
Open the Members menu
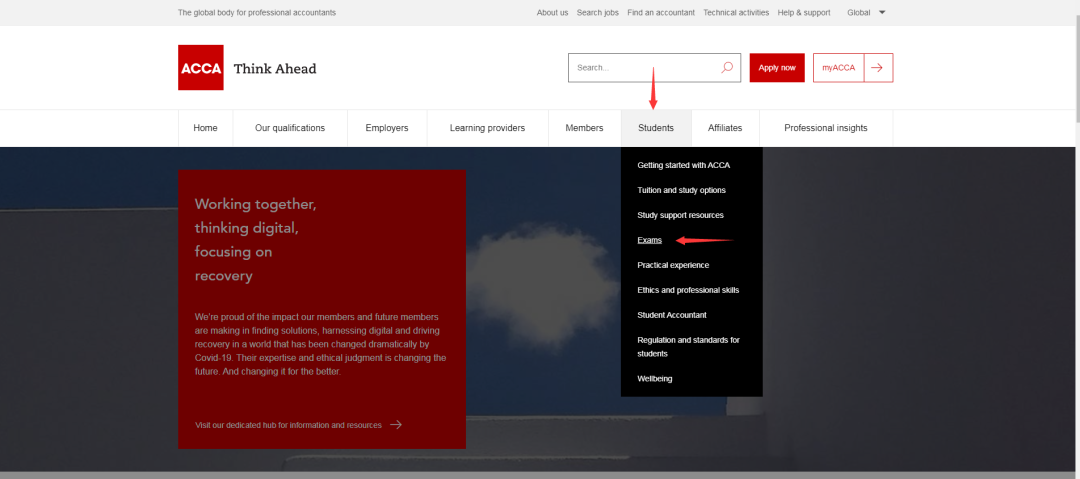point(584,128)
